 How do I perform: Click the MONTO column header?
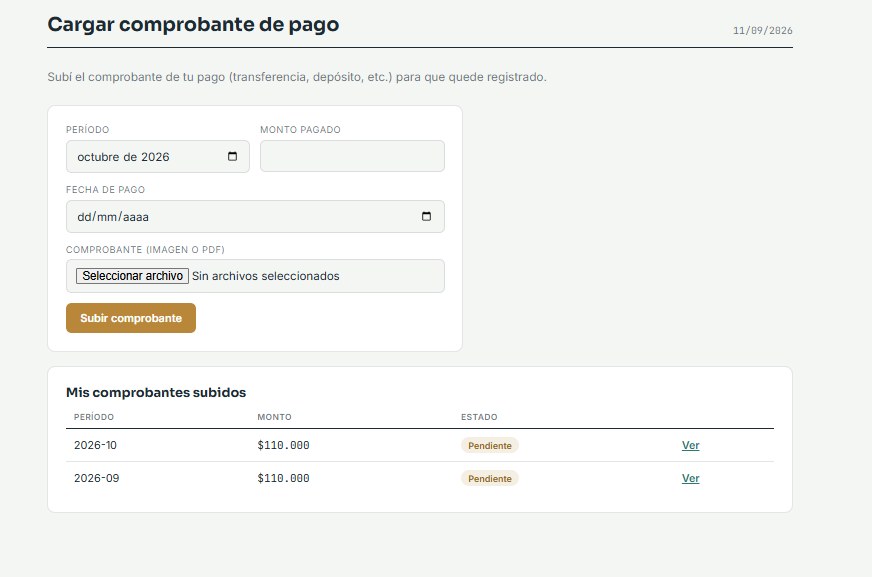(x=274, y=417)
